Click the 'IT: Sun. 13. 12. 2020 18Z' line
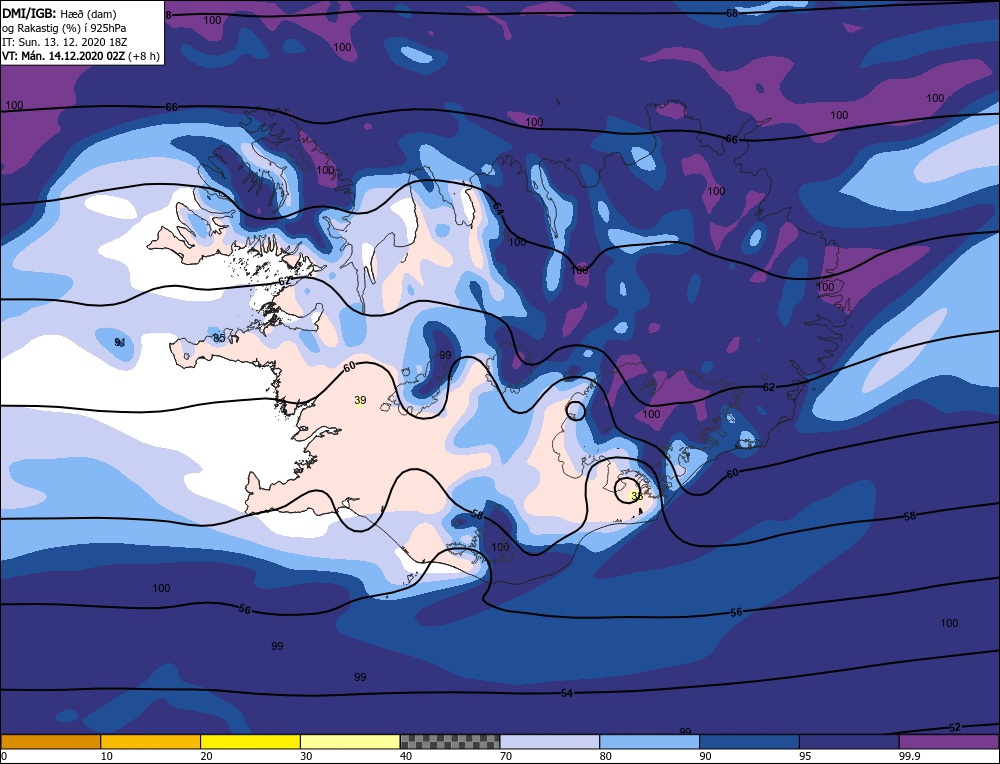 click(64, 42)
